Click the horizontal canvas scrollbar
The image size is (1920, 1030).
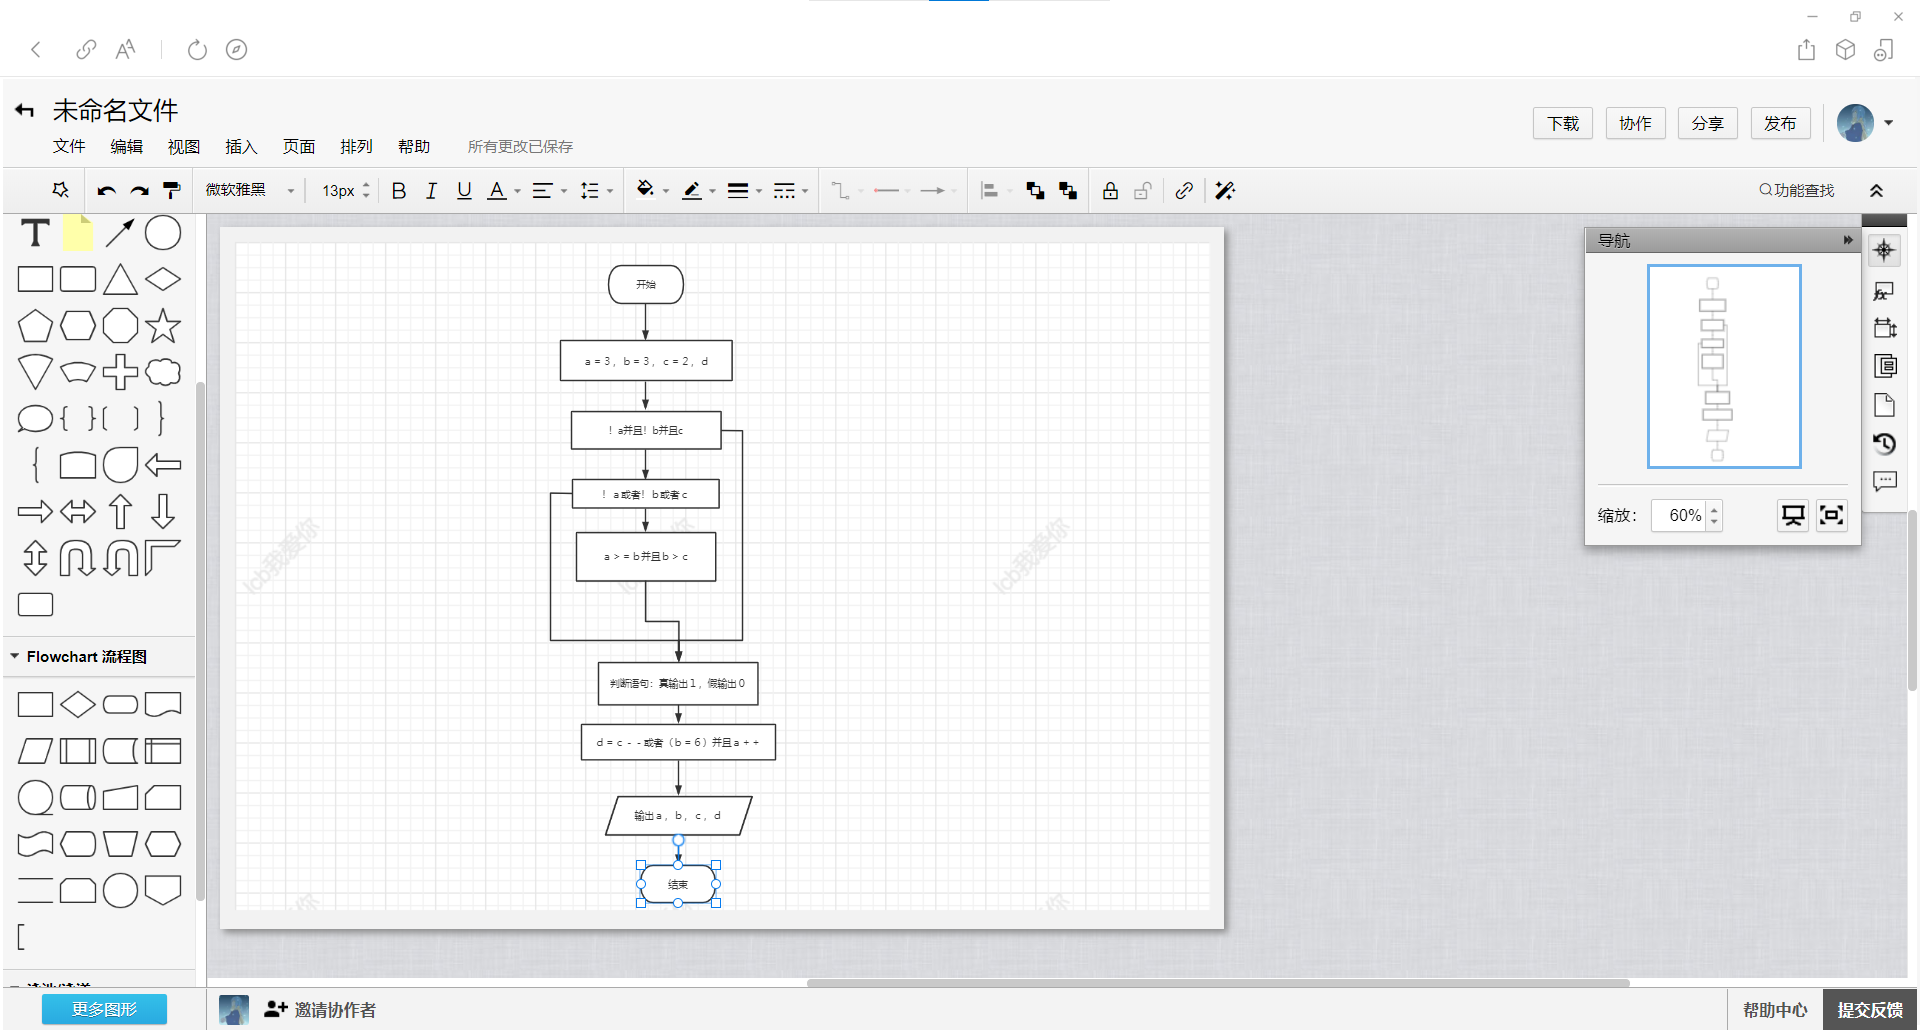[x=1218, y=983]
